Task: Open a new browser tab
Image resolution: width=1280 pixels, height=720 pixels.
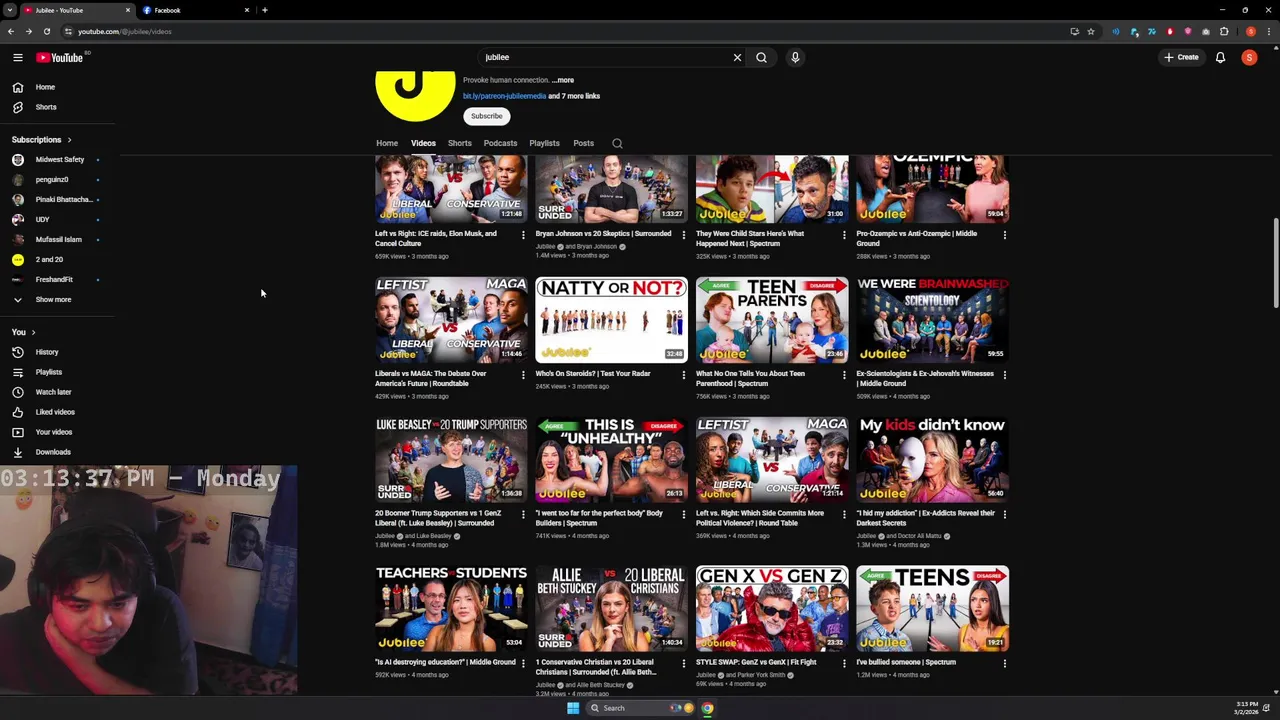Action: [264, 10]
